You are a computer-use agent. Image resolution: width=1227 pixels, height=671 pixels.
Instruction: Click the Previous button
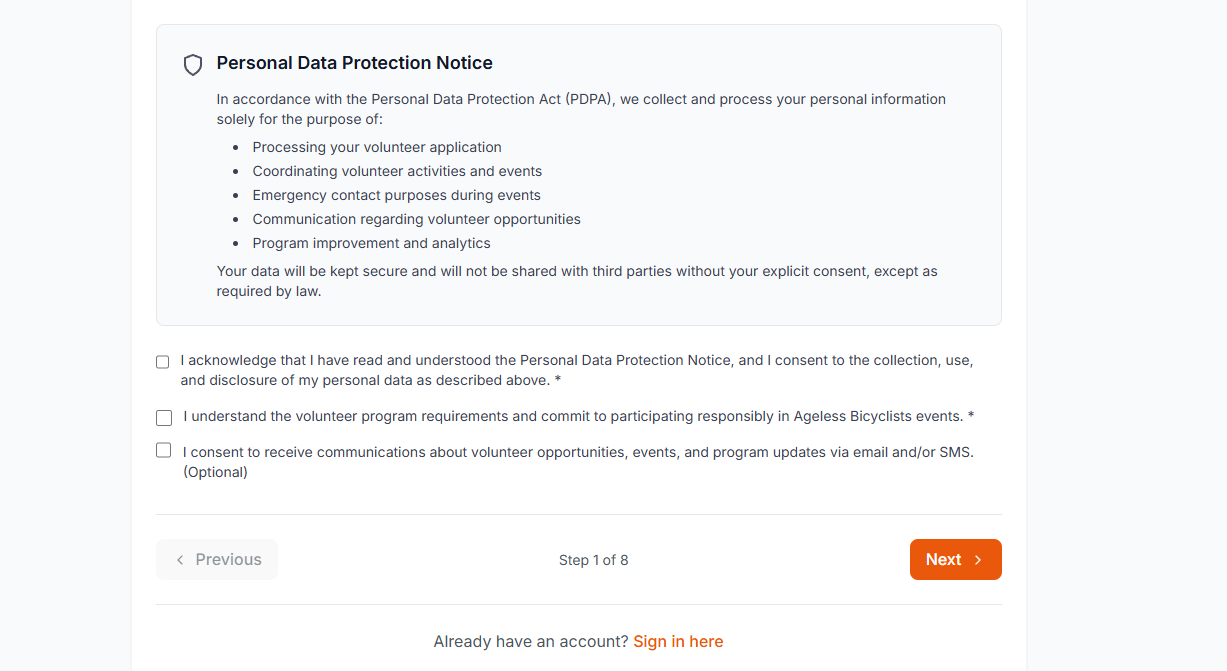217,560
